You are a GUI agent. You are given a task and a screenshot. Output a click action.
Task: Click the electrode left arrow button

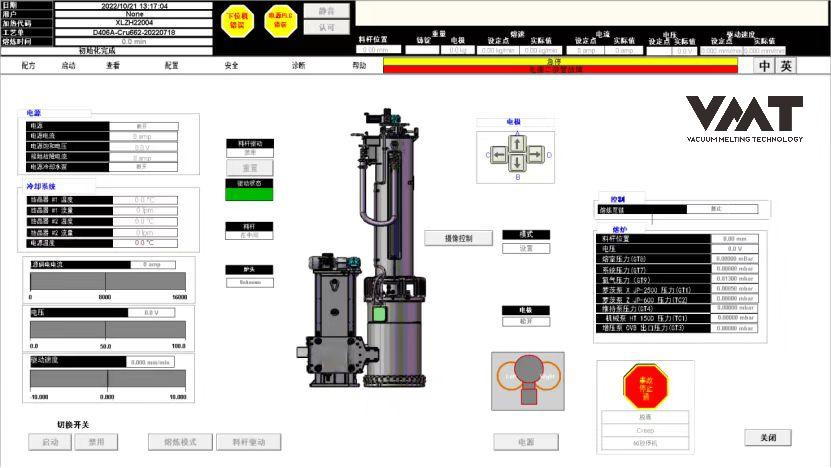(x=500, y=155)
